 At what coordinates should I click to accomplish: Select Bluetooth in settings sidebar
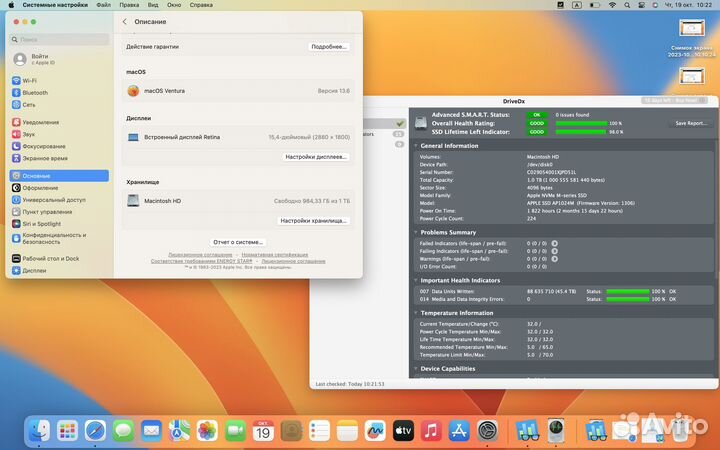(x=59, y=92)
